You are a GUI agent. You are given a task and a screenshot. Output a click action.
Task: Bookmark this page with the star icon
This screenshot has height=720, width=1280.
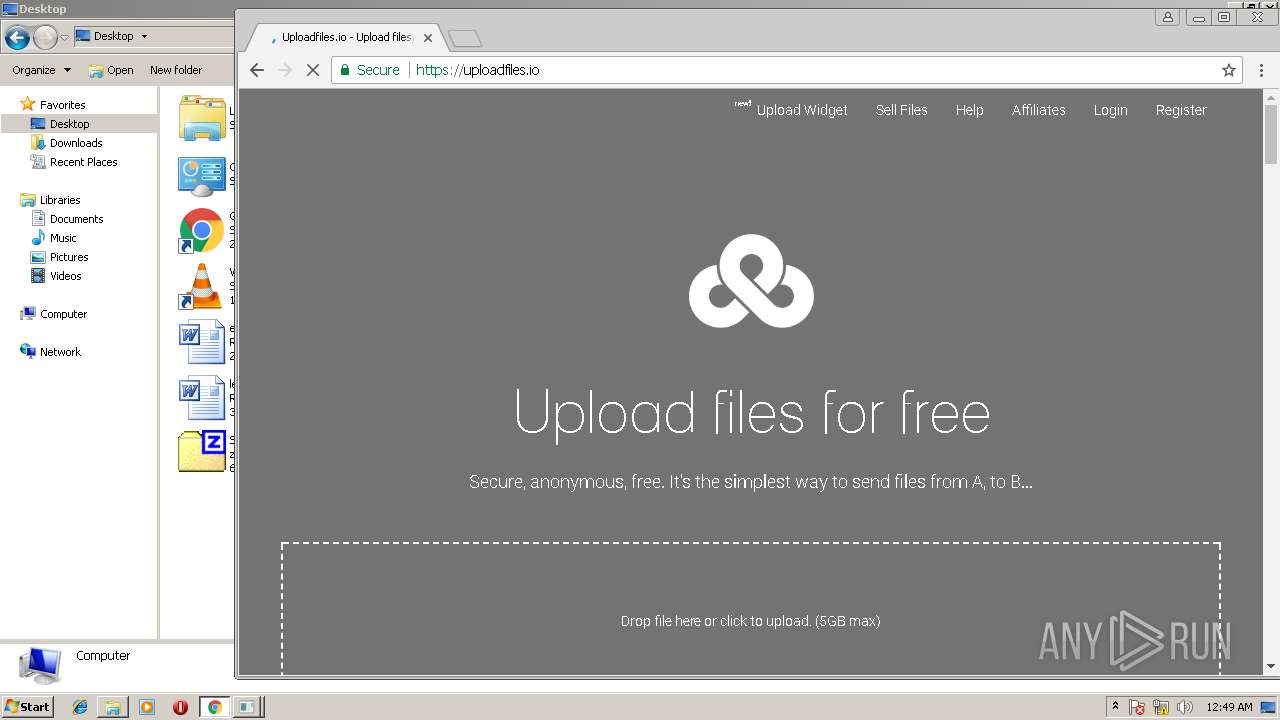1229,70
